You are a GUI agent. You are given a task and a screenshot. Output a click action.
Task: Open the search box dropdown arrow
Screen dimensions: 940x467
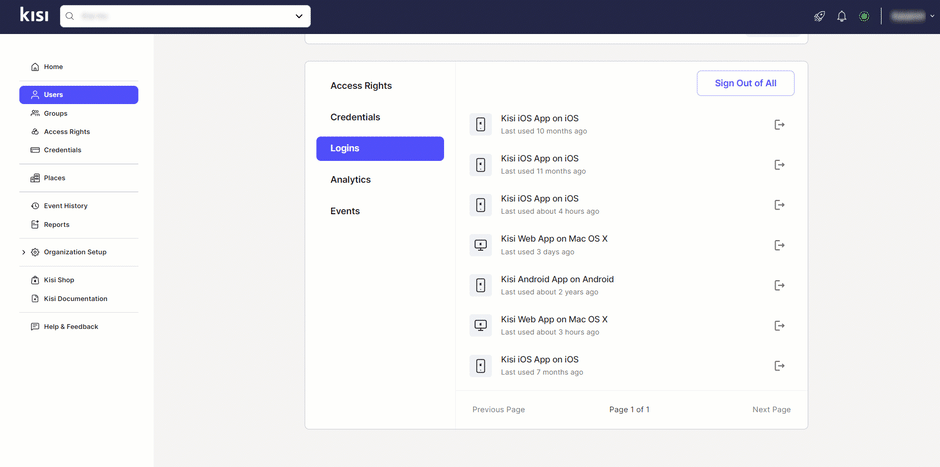[x=299, y=17]
